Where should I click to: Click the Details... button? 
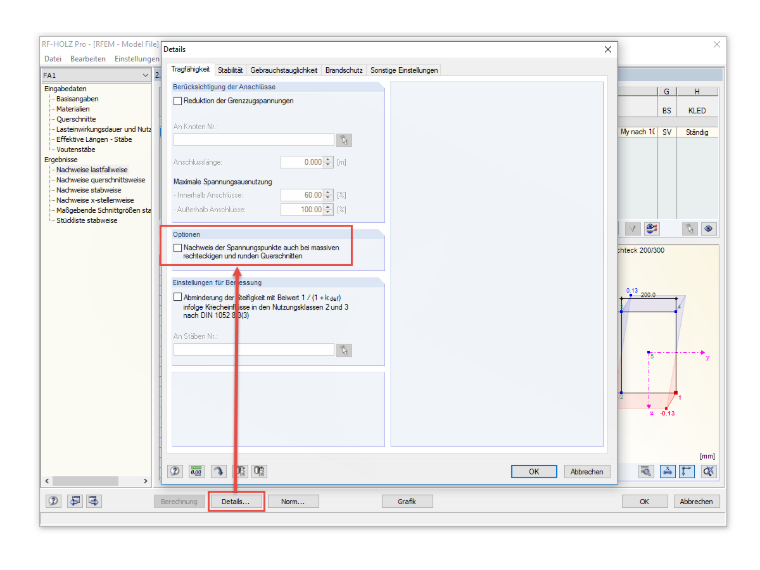[236, 501]
